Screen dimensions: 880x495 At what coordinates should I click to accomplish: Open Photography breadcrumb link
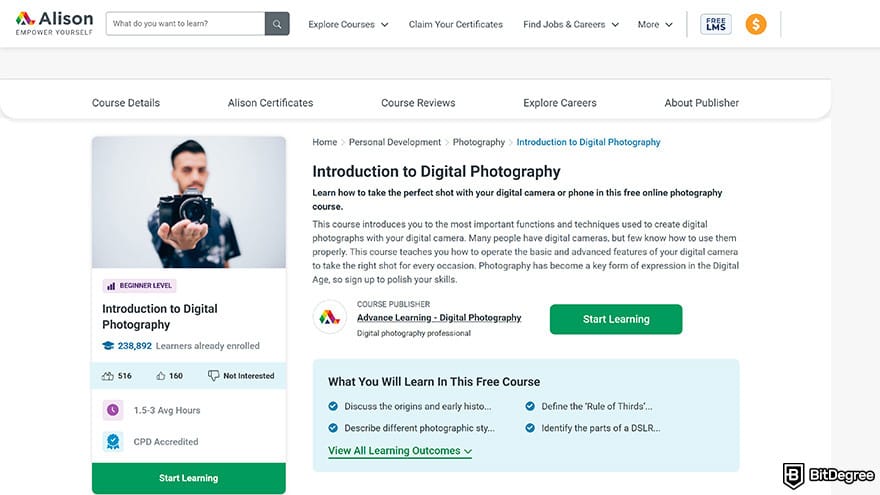[479, 142]
